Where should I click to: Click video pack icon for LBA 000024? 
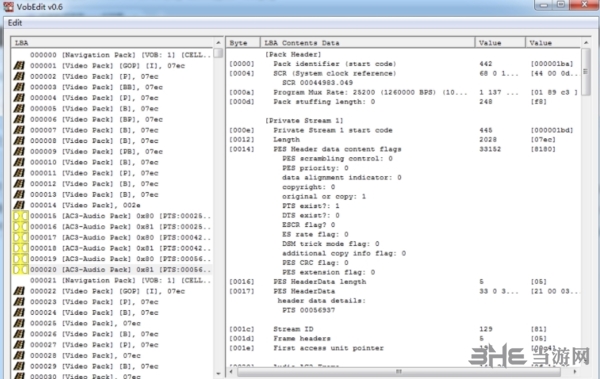tap(19, 313)
